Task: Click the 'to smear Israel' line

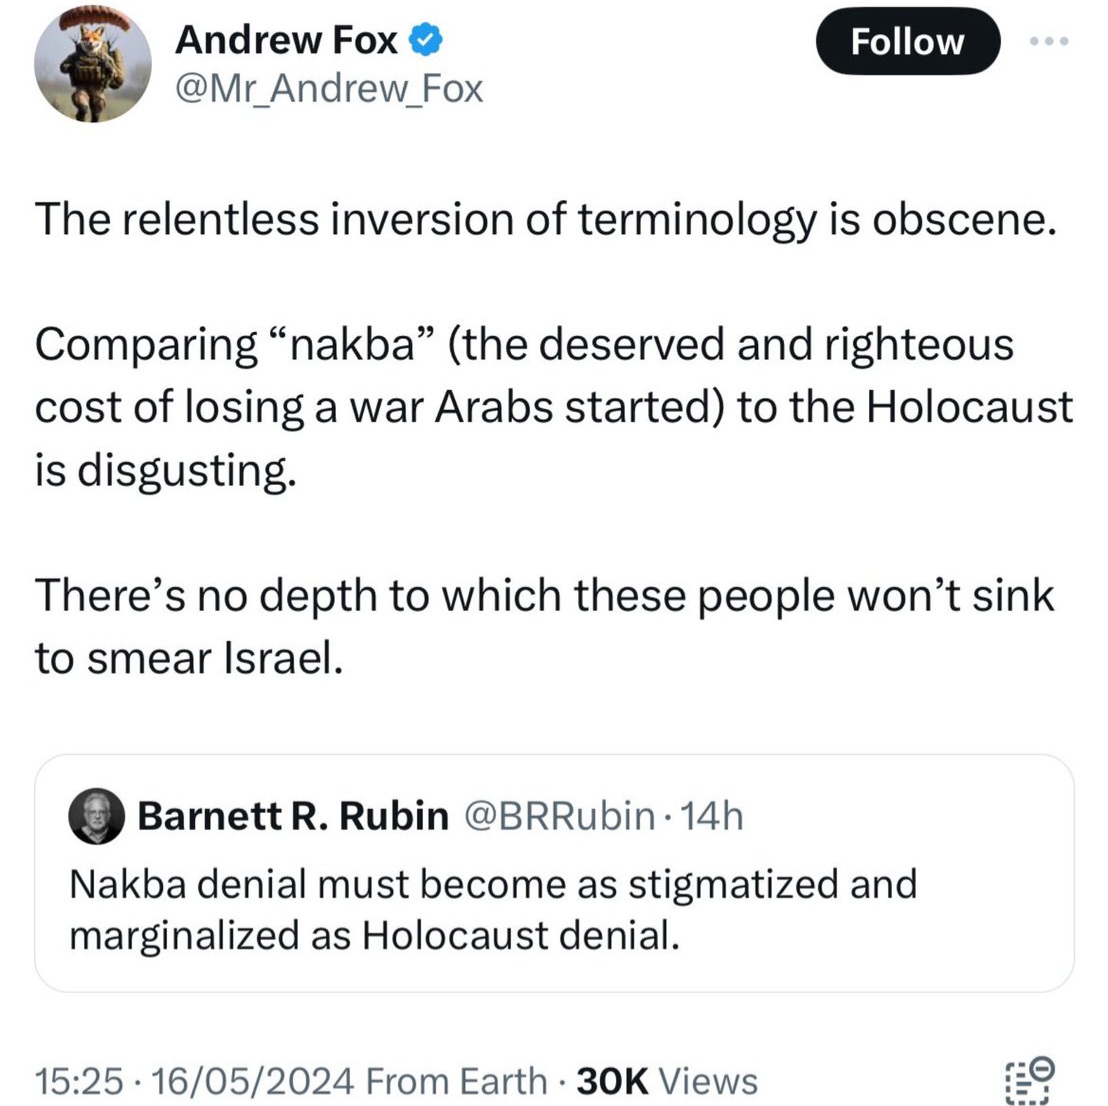Action: point(189,658)
